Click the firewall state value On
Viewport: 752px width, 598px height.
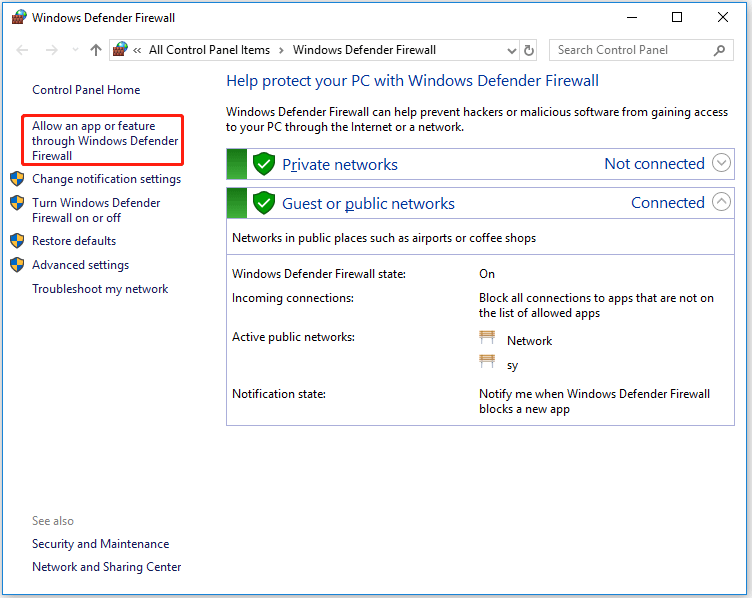point(487,274)
